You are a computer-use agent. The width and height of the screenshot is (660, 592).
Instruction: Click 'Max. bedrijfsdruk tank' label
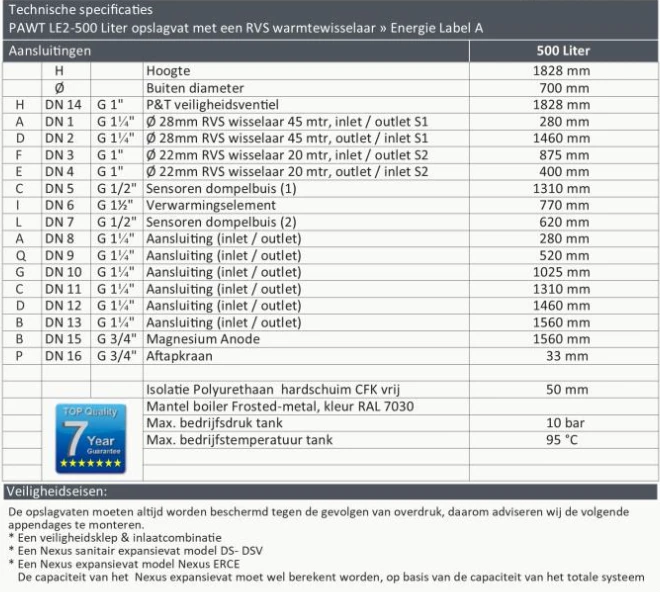[214, 423]
